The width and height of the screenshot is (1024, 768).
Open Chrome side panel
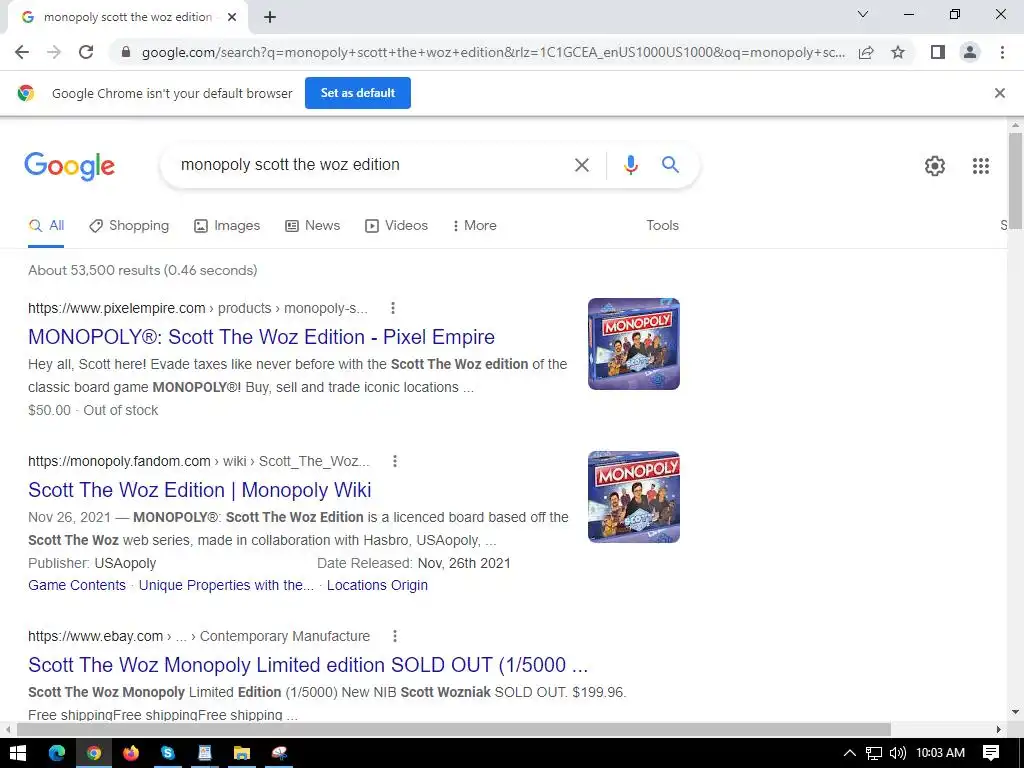point(938,52)
